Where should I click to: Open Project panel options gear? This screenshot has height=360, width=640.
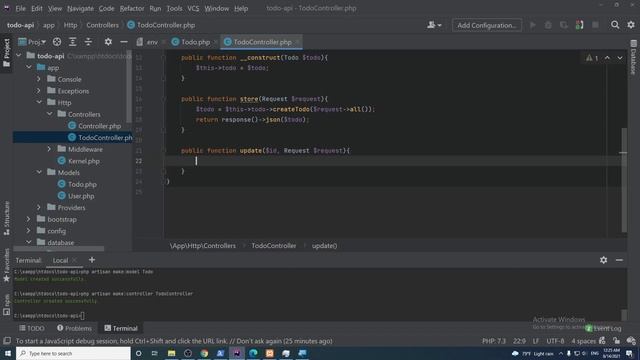pyautogui.click(x=108, y=42)
